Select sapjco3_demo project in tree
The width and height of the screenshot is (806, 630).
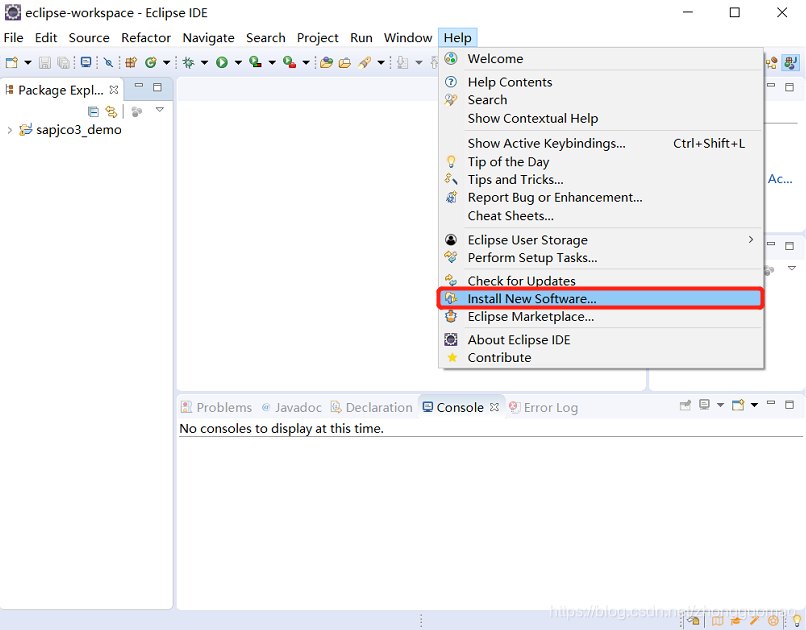click(x=79, y=129)
